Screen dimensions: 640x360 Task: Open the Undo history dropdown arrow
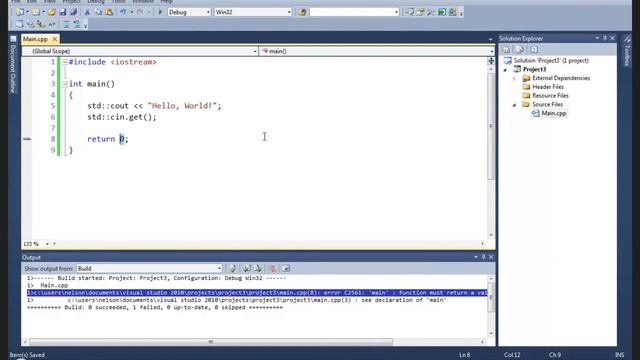[131, 12]
